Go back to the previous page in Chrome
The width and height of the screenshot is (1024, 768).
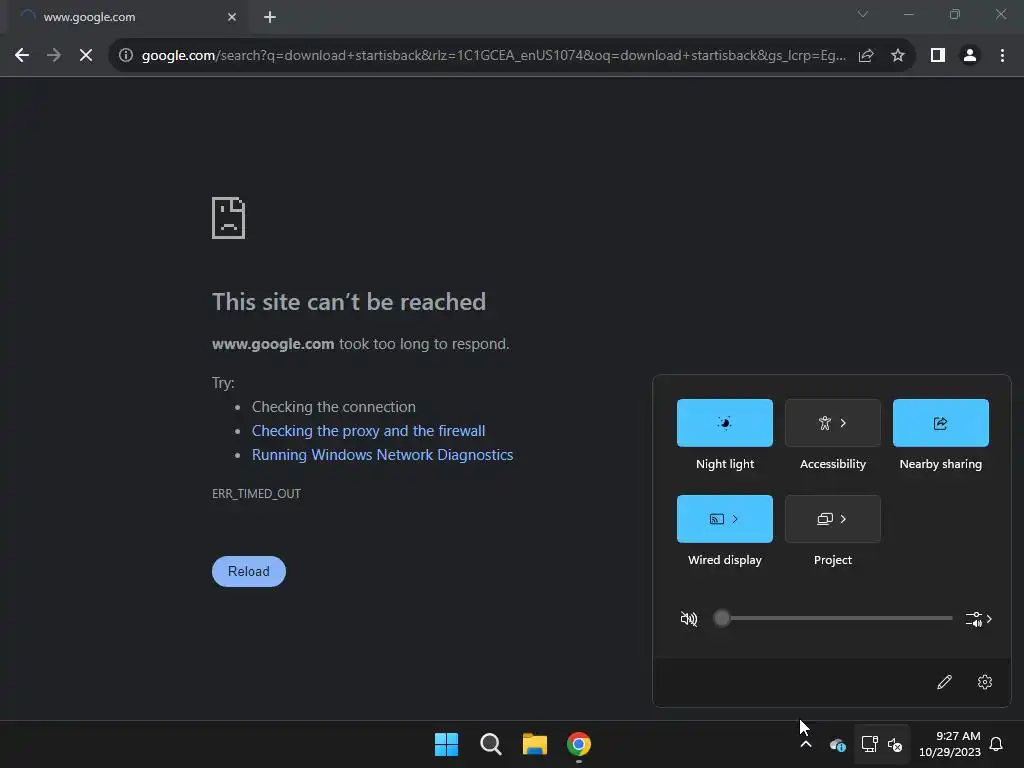click(x=22, y=56)
